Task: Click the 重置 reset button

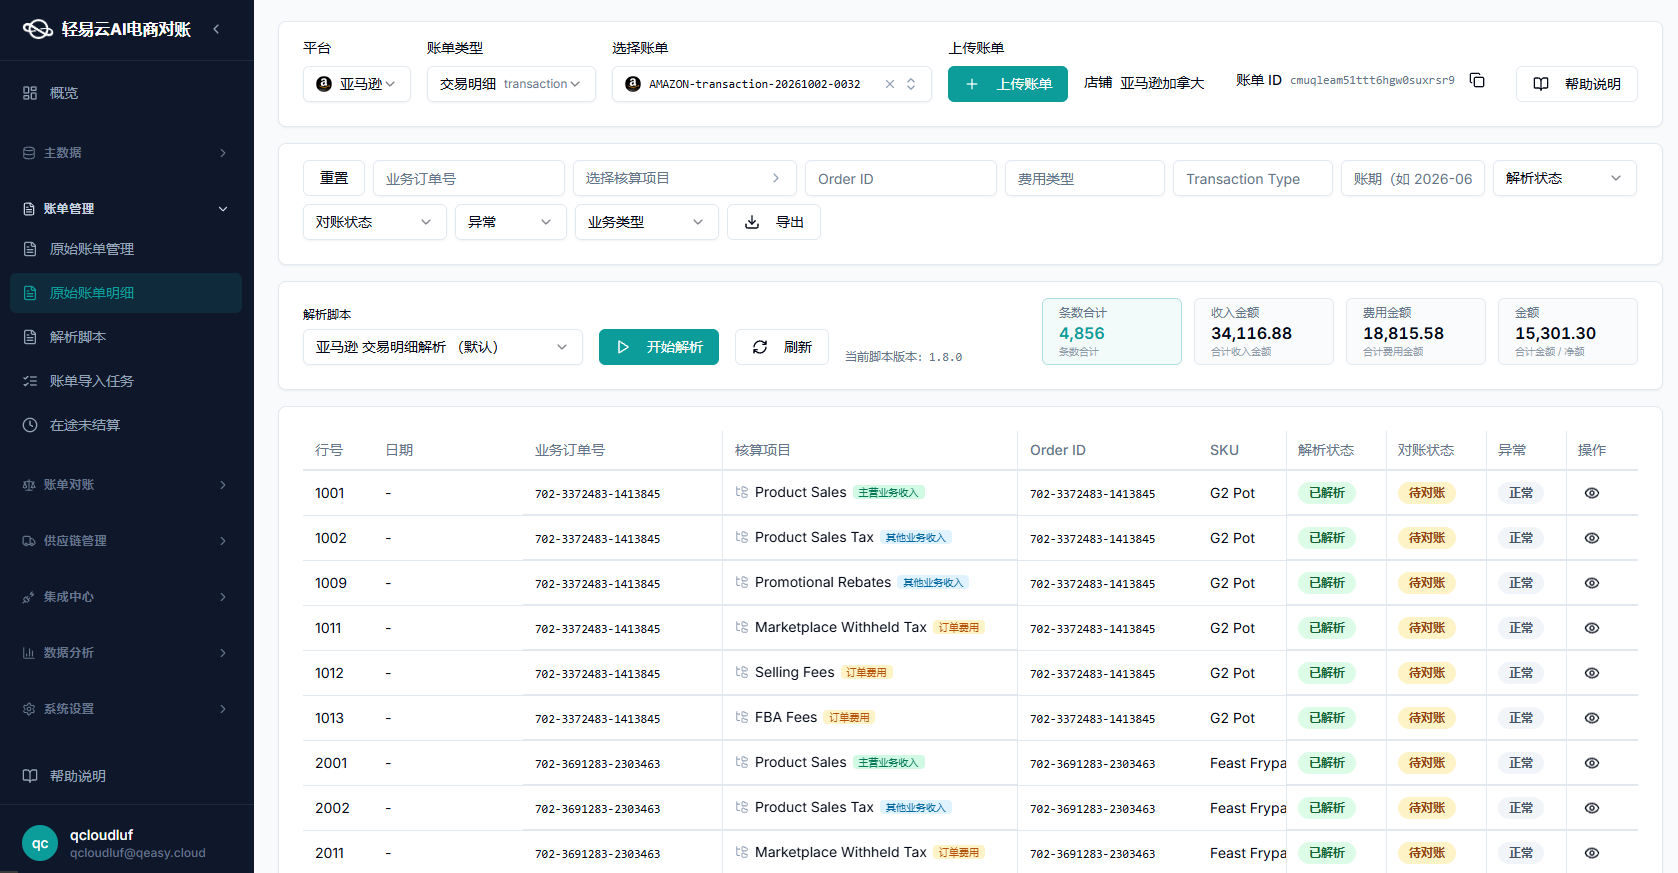Action: tap(334, 178)
